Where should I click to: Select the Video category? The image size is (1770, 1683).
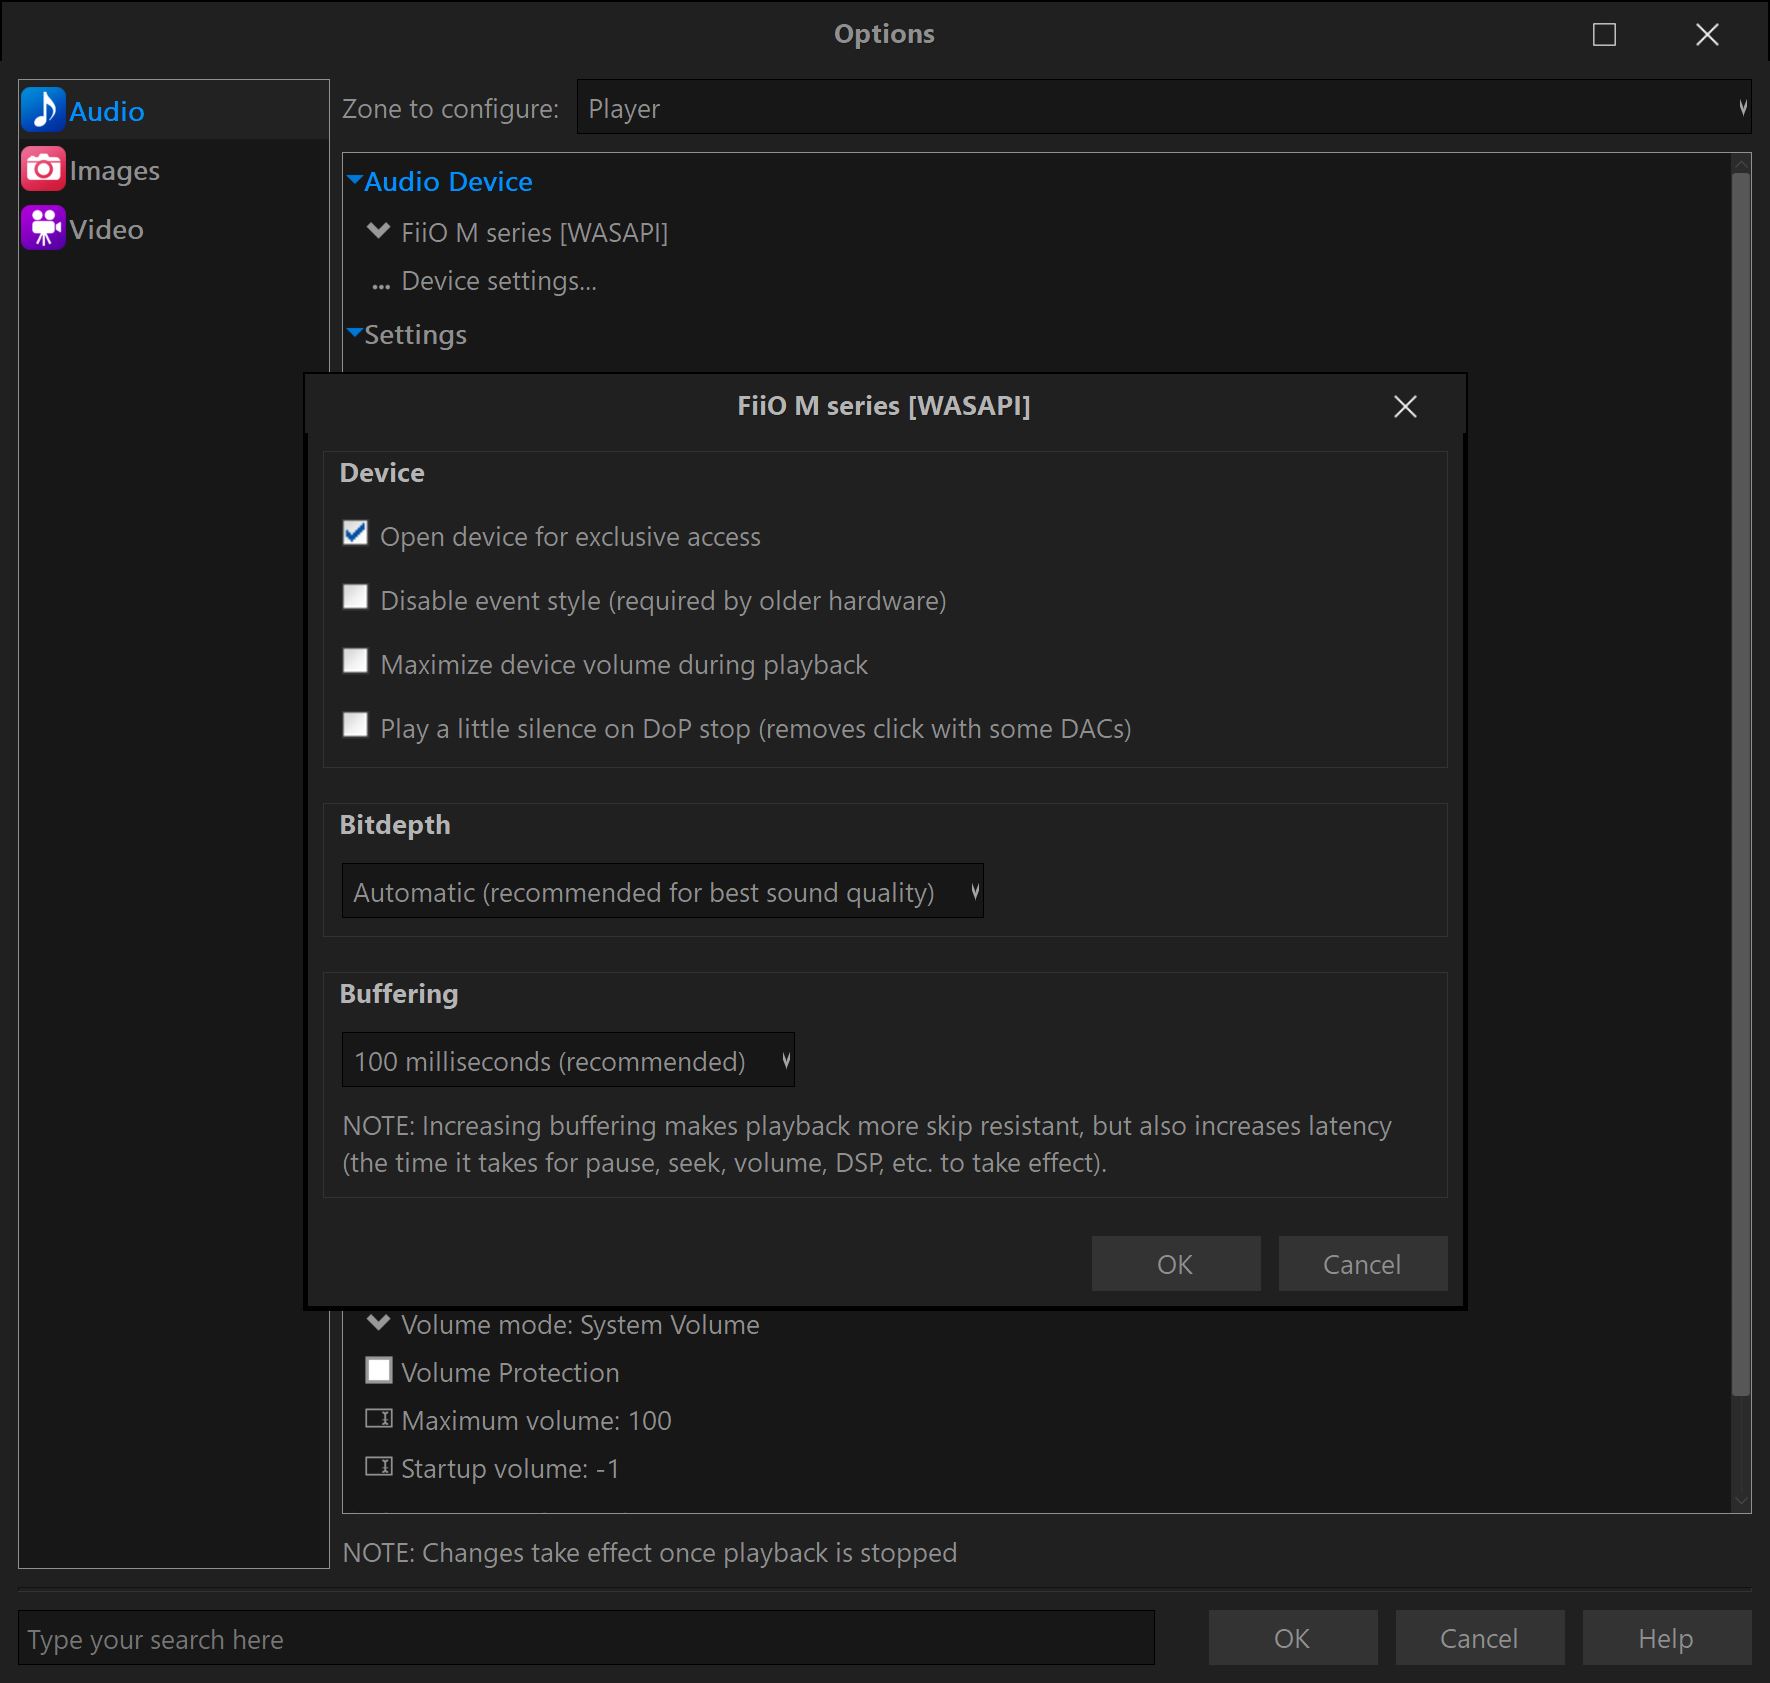(x=174, y=229)
